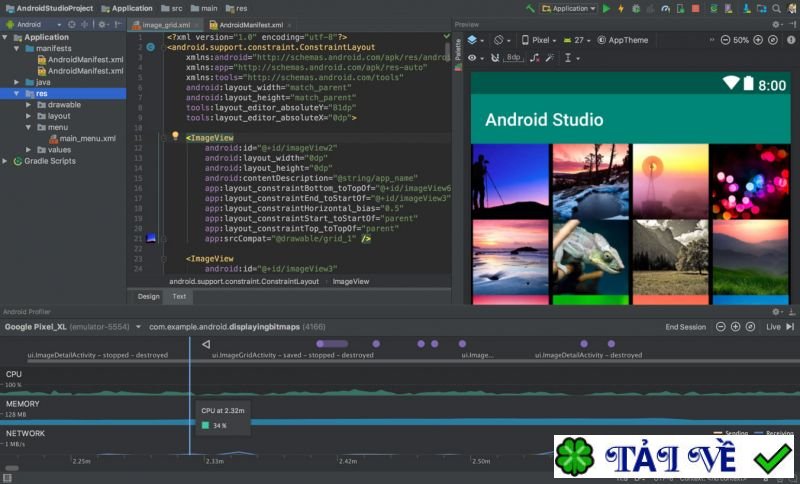800x484 pixels.
Task: Expand the Gradle Scripts tree node
Action: pos(6,160)
